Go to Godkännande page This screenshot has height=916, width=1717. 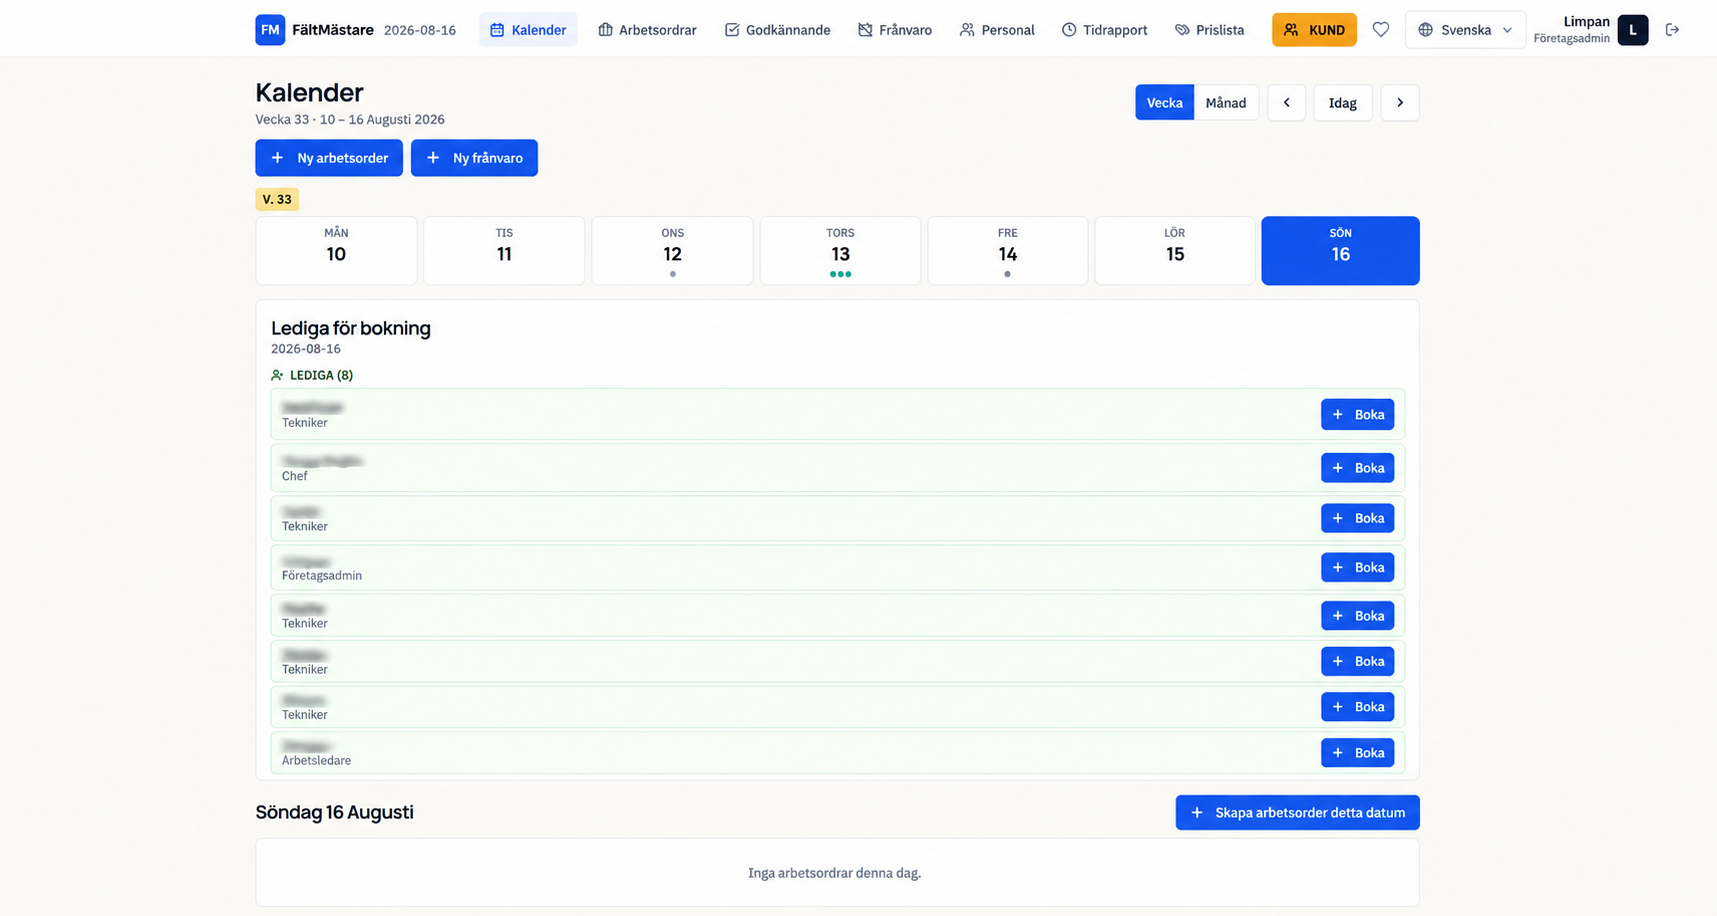[777, 30]
